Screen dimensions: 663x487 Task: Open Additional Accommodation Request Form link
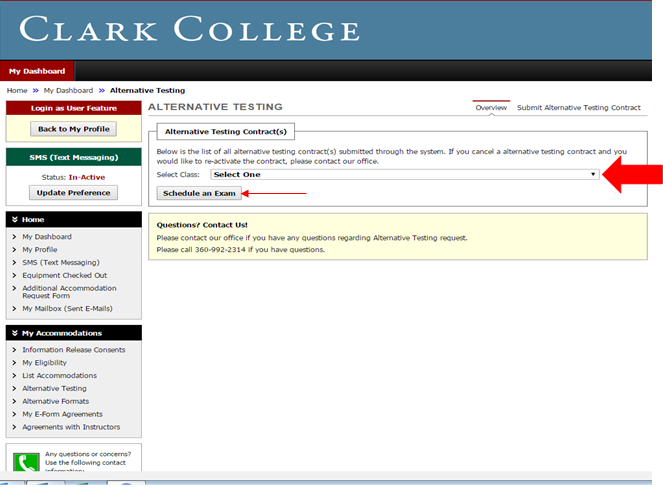69,292
